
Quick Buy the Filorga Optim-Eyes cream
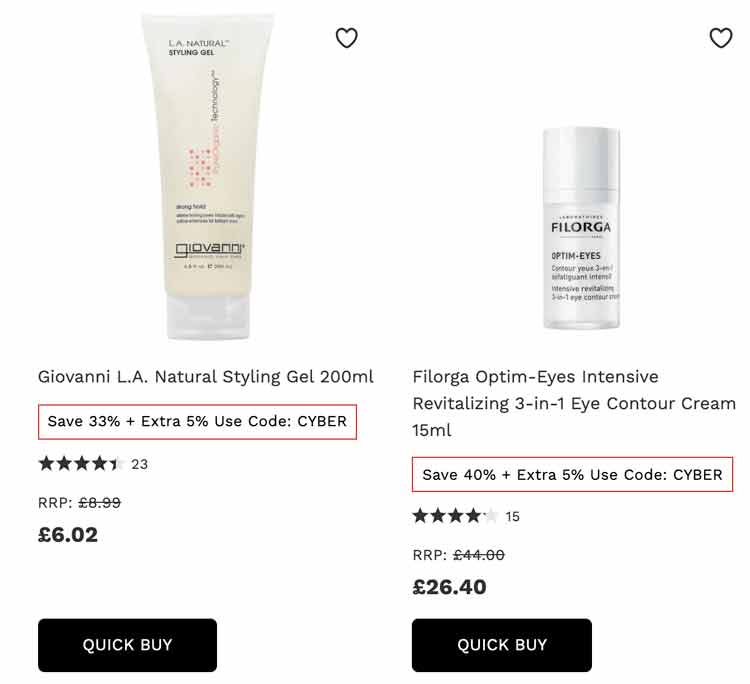coord(502,645)
